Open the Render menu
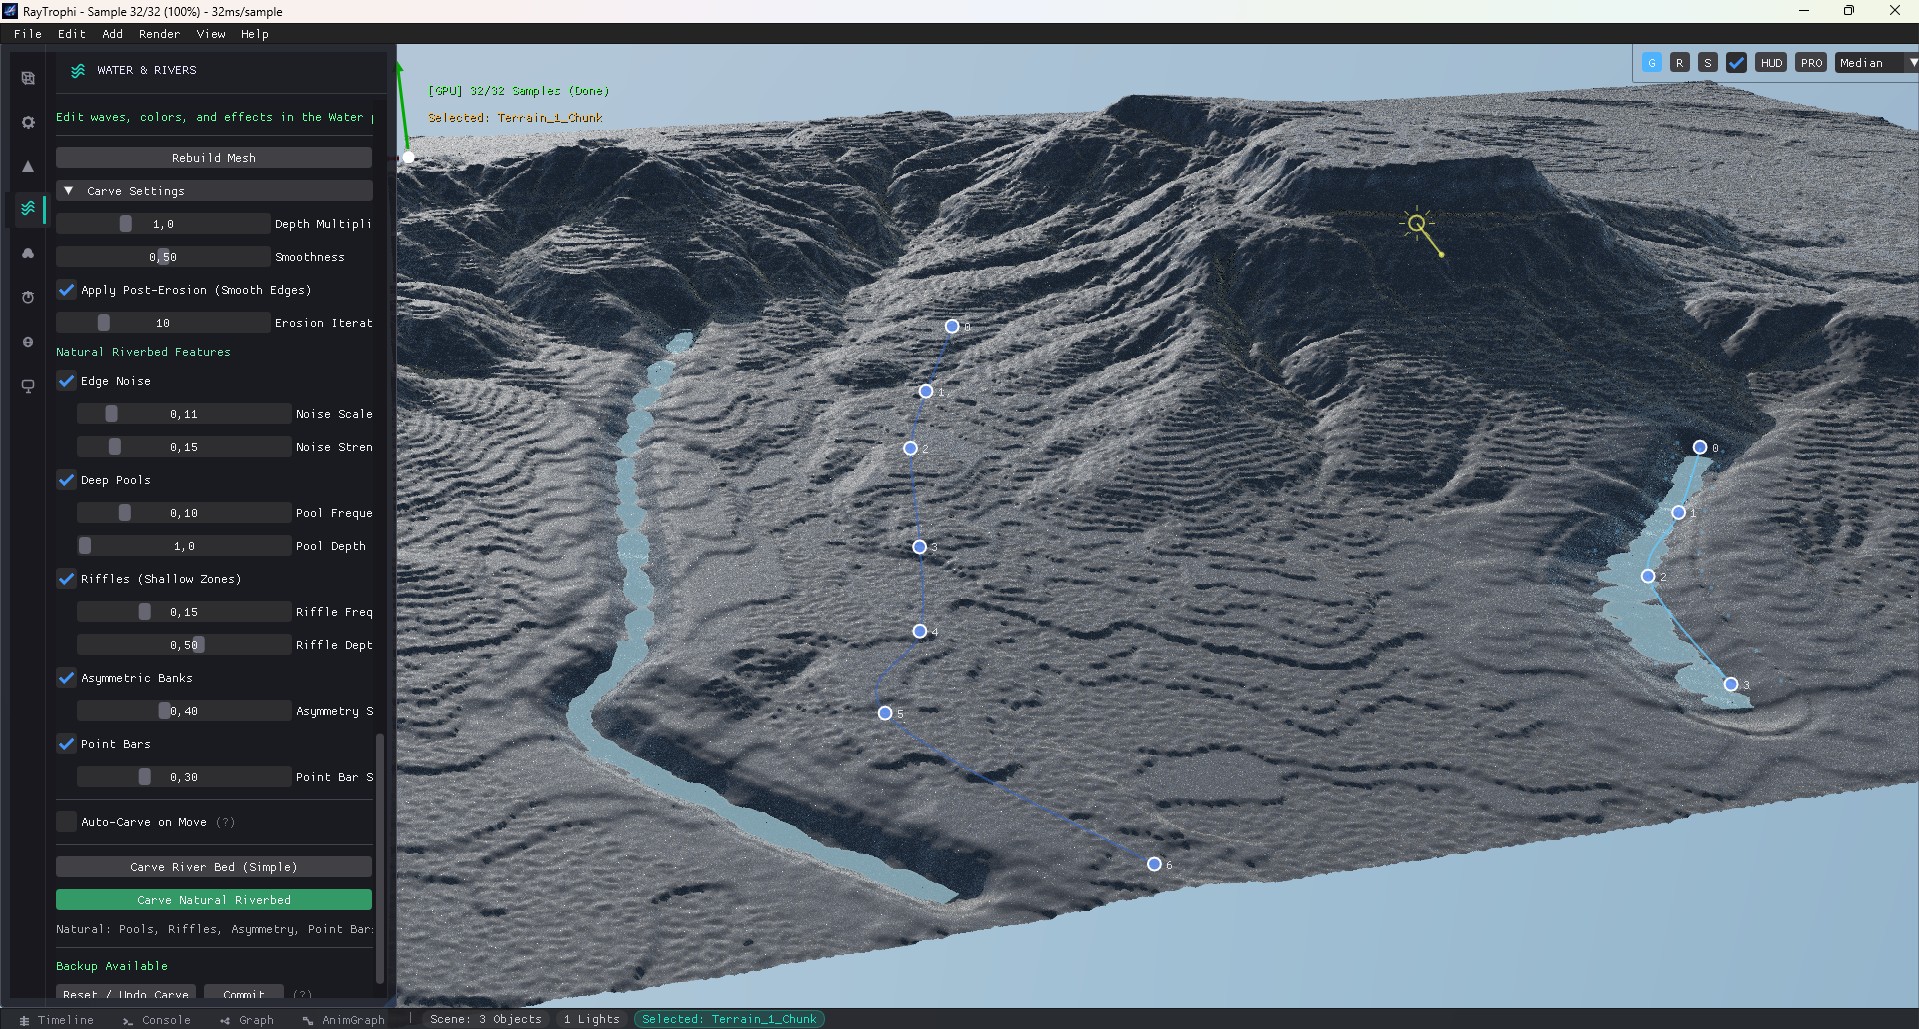The width and height of the screenshot is (1919, 1029). 159,34
